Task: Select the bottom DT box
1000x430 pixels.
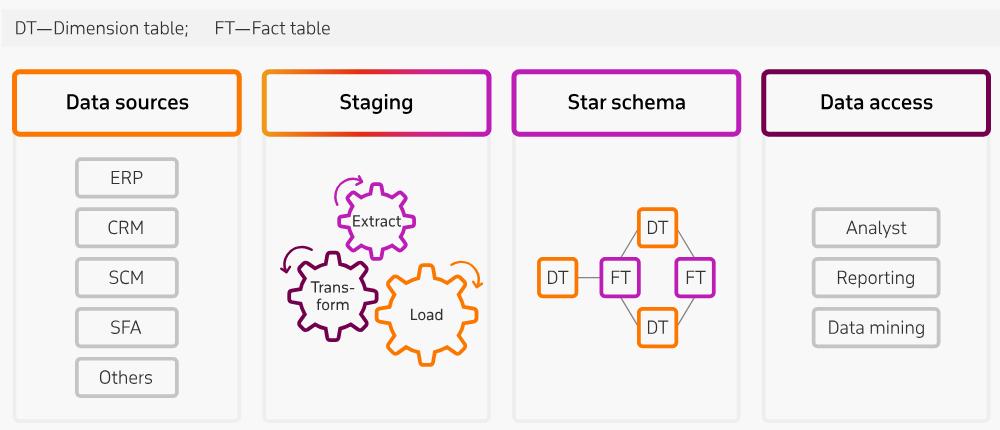Action: (657, 327)
